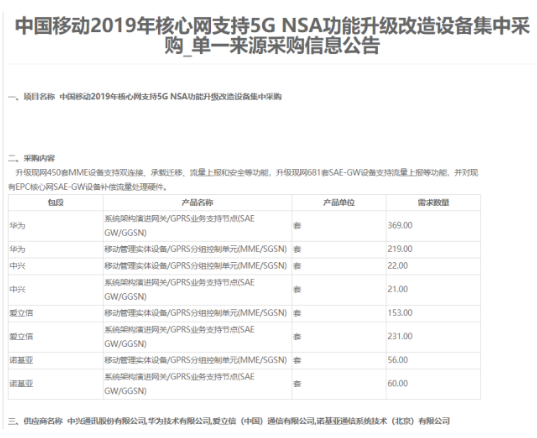
Task: Click the 产品名称 column header
Action: point(197,203)
